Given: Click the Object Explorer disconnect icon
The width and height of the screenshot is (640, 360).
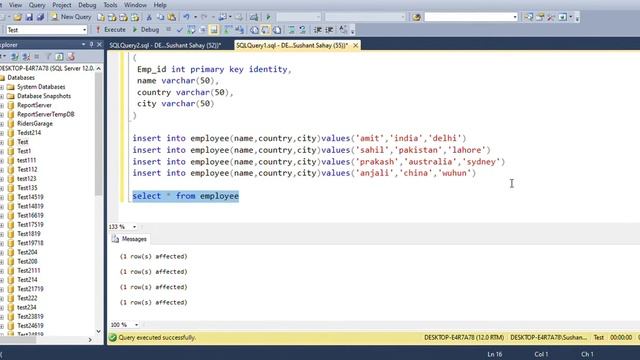Looking at the screenshot, I should click(x=26, y=57).
